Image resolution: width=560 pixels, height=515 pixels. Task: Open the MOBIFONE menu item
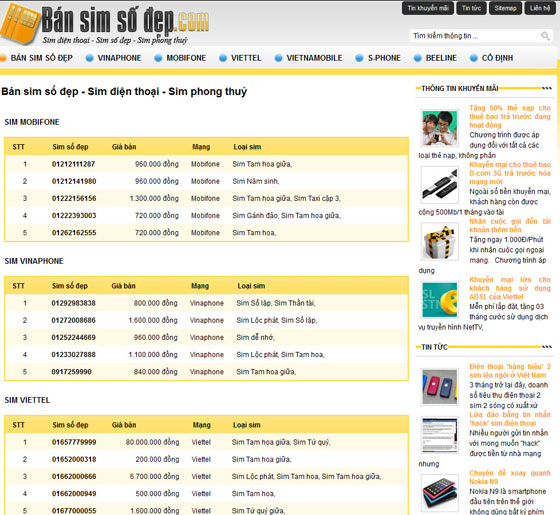click(x=186, y=58)
